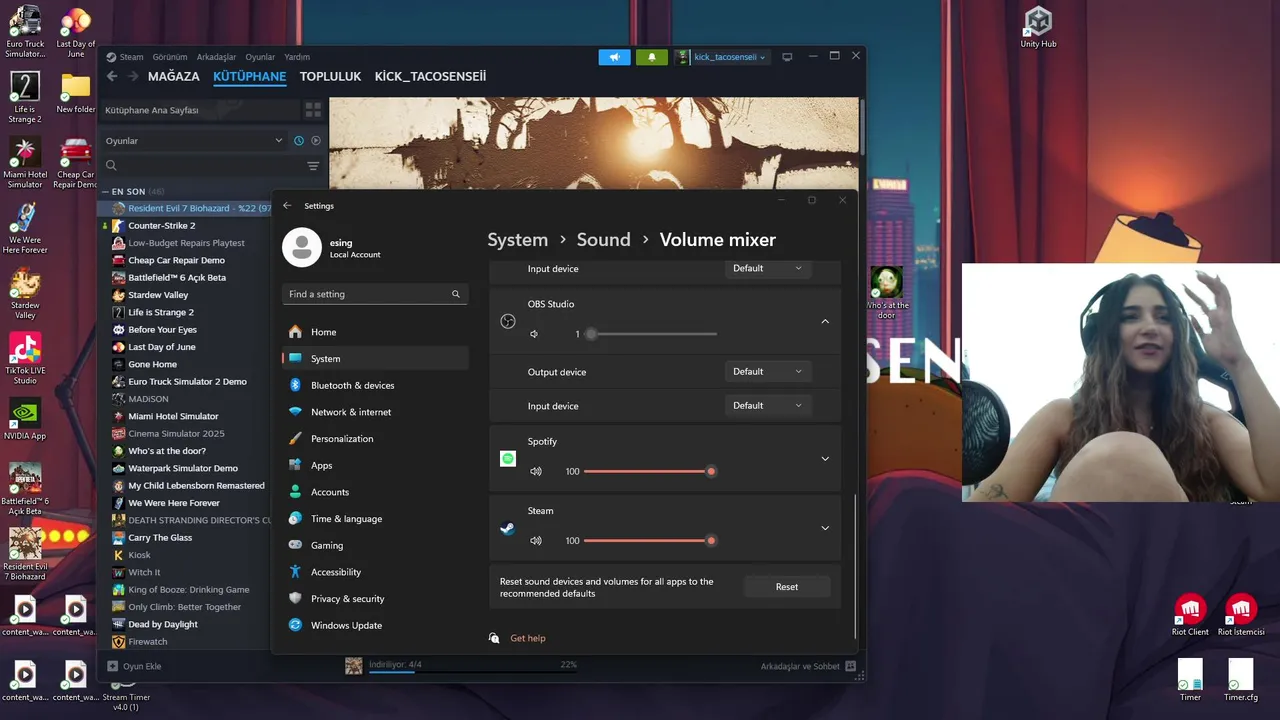The height and width of the screenshot is (720, 1280).
Task: Open Accounts settings page
Action: click(x=375, y=492)
